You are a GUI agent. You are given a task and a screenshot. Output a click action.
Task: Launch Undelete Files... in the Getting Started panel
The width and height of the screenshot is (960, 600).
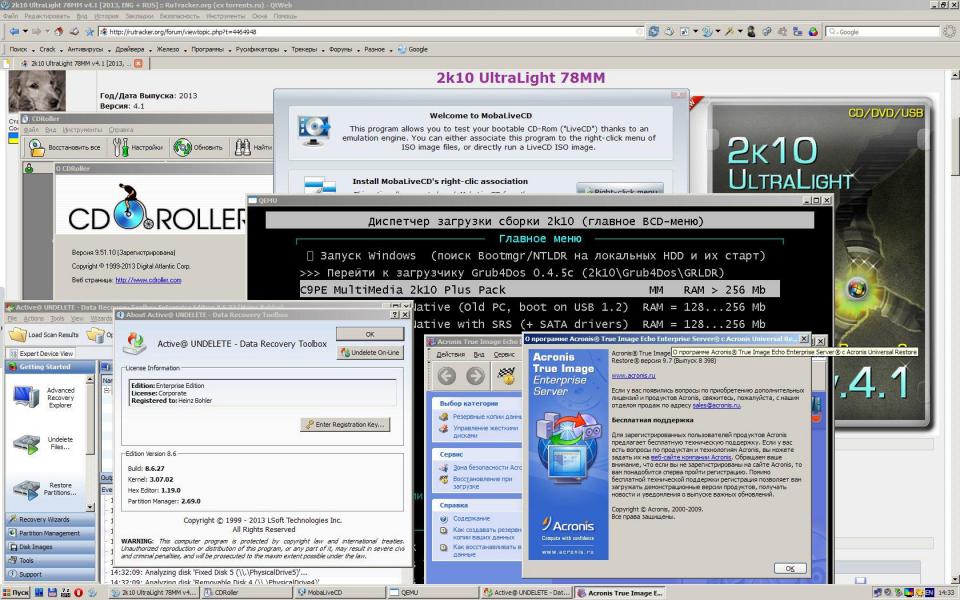[x=26, y=443]
